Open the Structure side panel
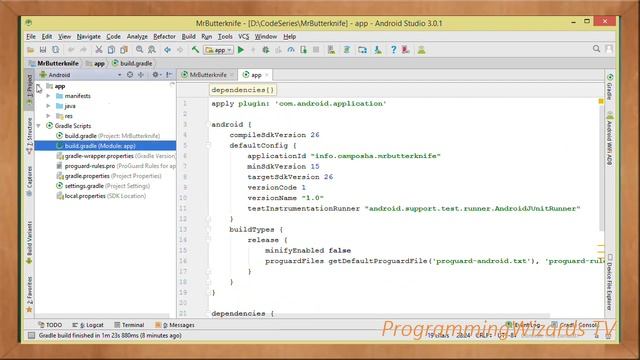Viewport: 640px width, 360px height. [29, 136]
